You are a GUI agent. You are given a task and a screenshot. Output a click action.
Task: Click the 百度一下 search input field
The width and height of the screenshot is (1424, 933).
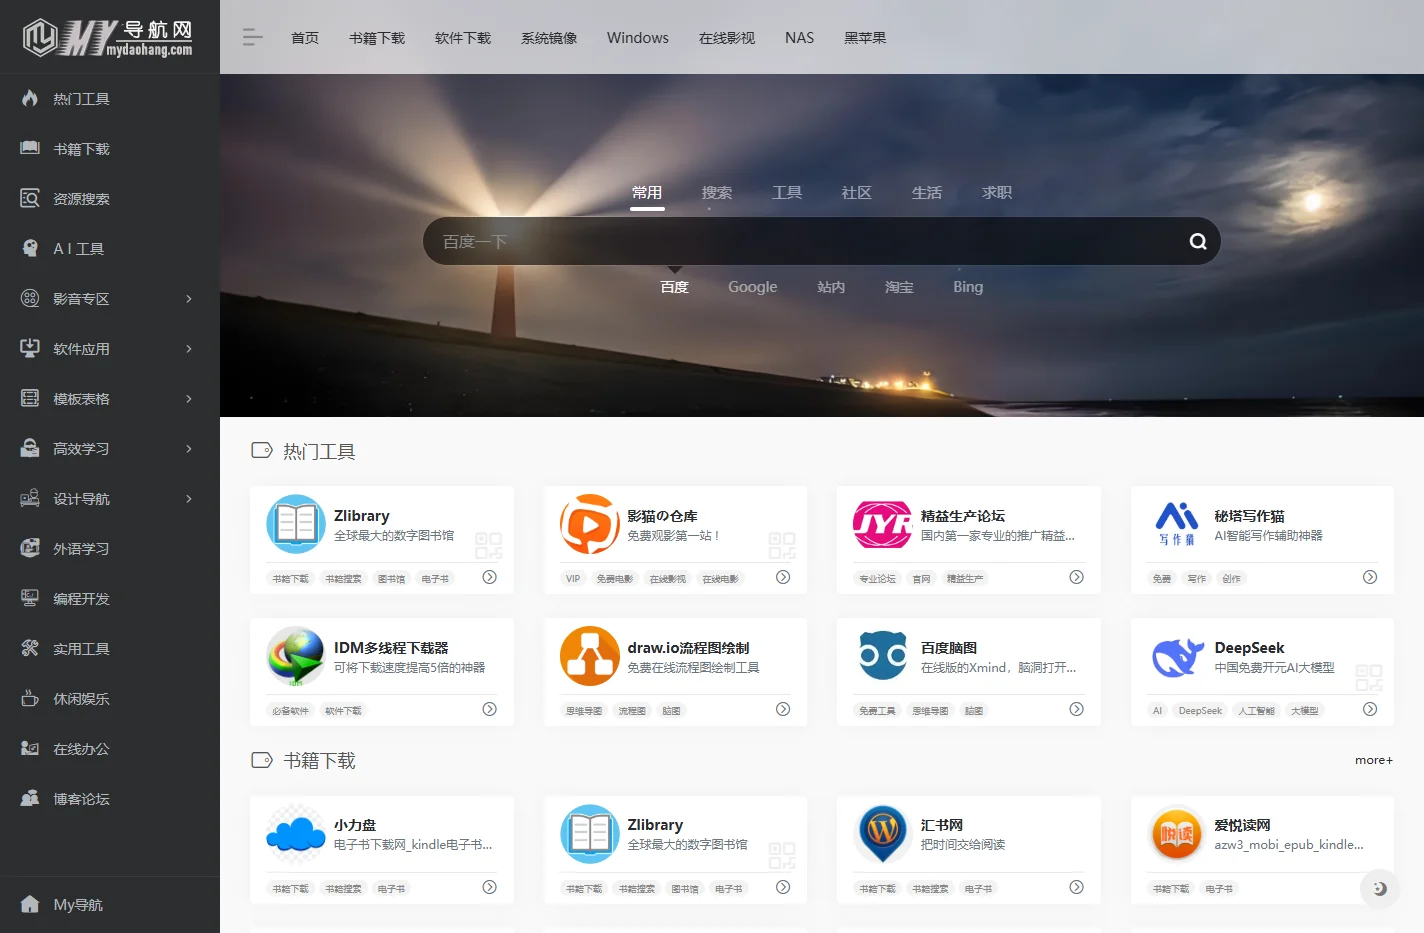(800, 241)
